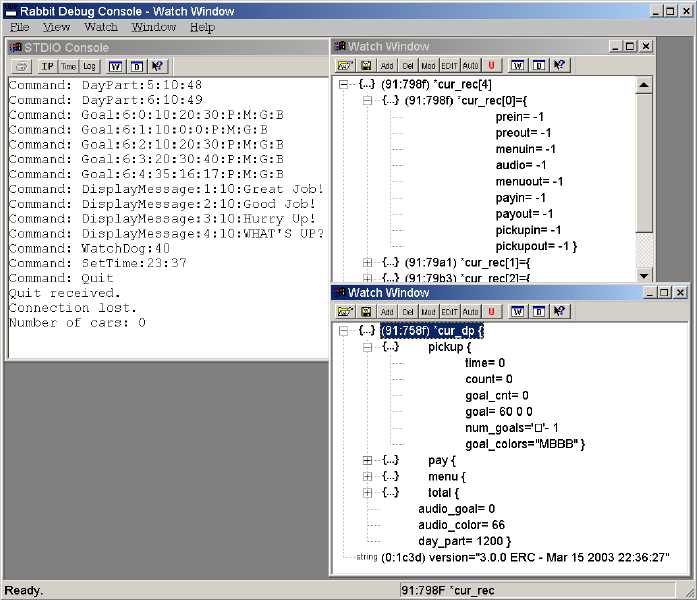Click the W window icon in upper Watch Window

tap(517, 66)
